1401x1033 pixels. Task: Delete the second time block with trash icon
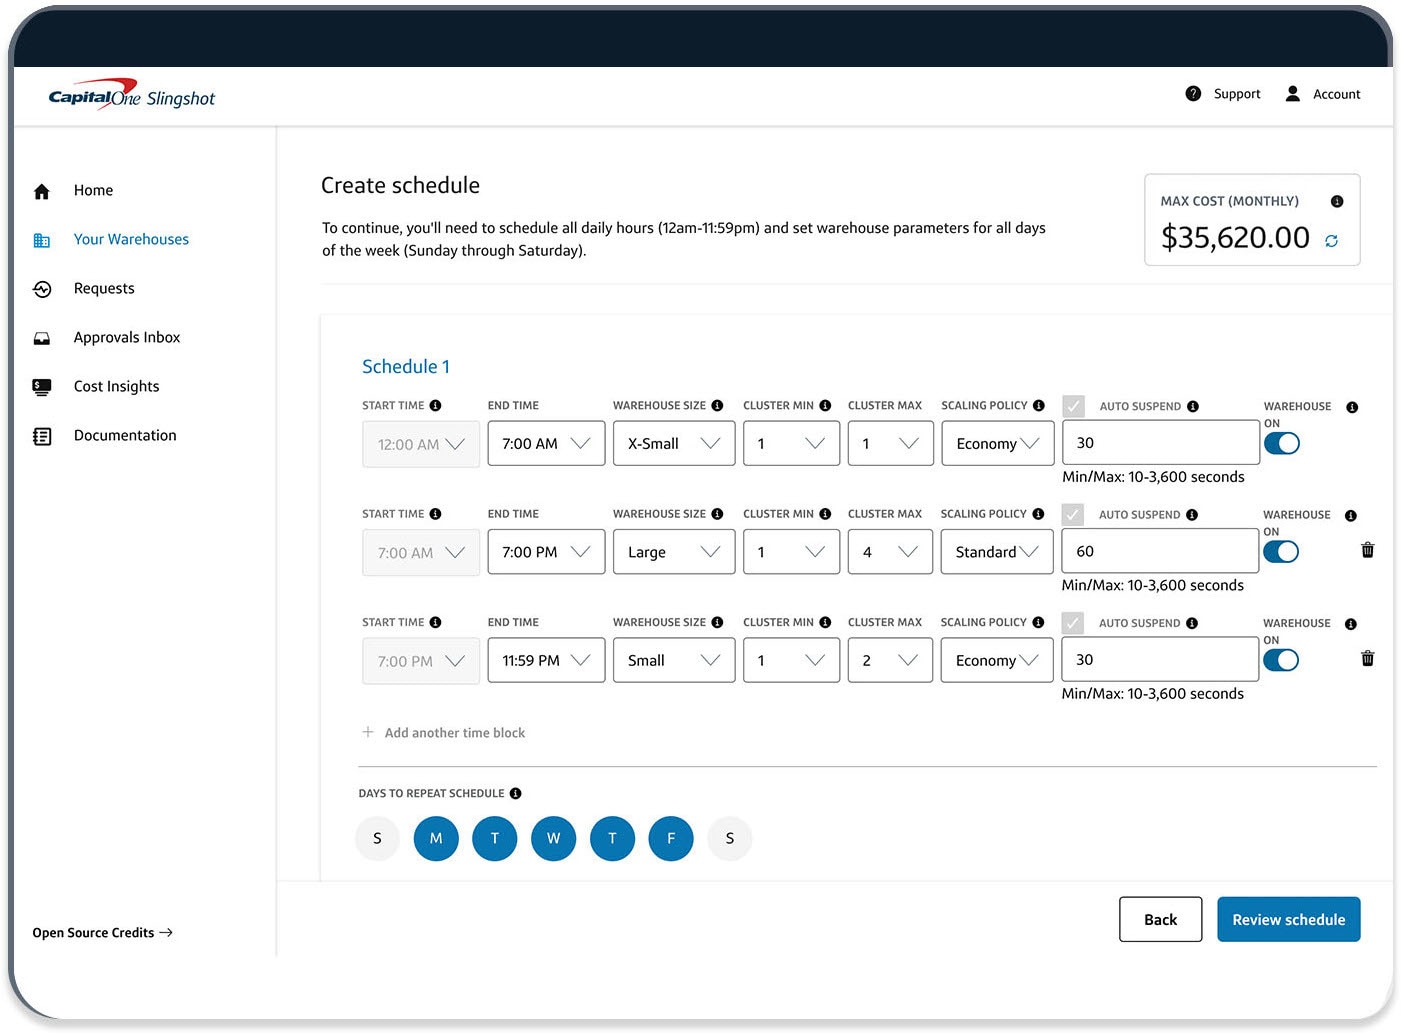pyautogui.click(x=1367, y=550)
